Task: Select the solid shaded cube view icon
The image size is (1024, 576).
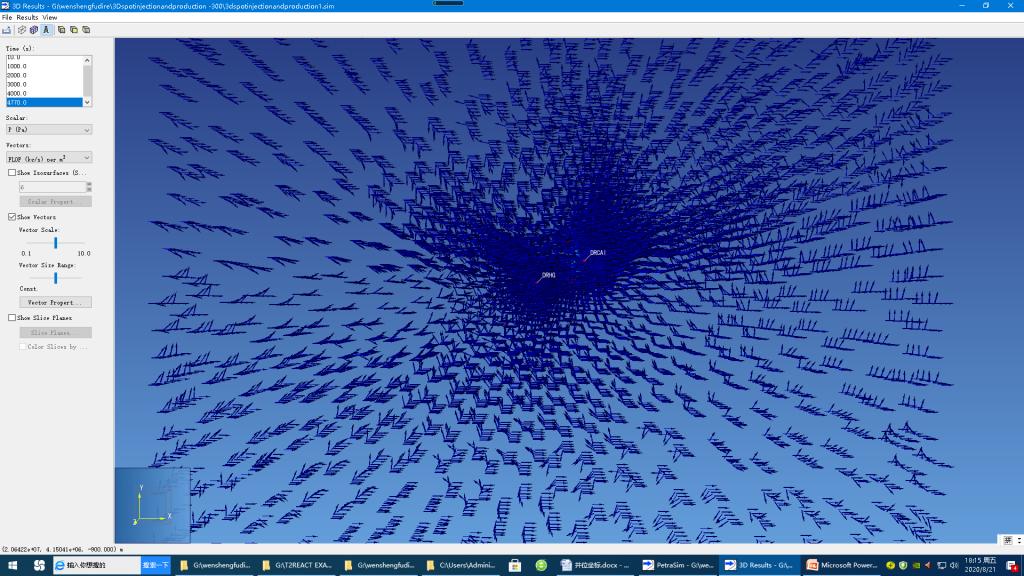Action: pyautogui.click(x=34, y=30)
